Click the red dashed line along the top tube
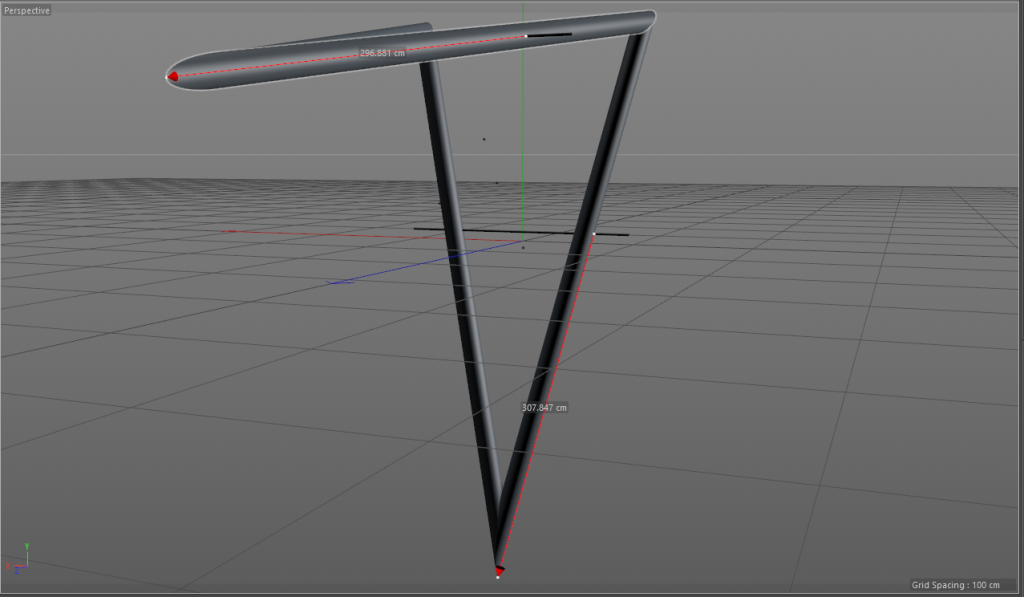The height and width of the screenshot is (597, 1024). [x=300, y=61]
